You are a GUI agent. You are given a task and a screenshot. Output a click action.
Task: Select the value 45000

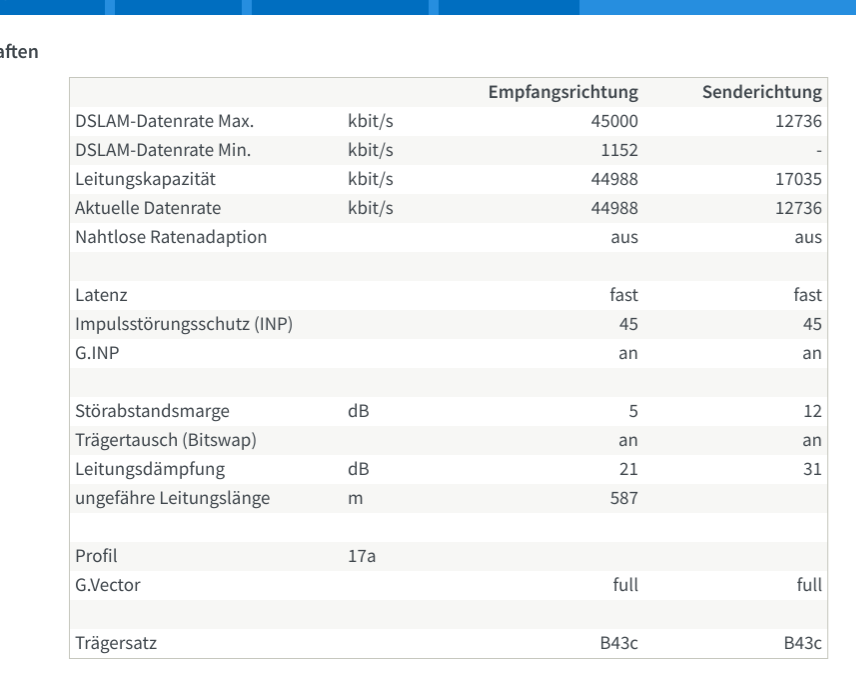click(x=614, y=121)
